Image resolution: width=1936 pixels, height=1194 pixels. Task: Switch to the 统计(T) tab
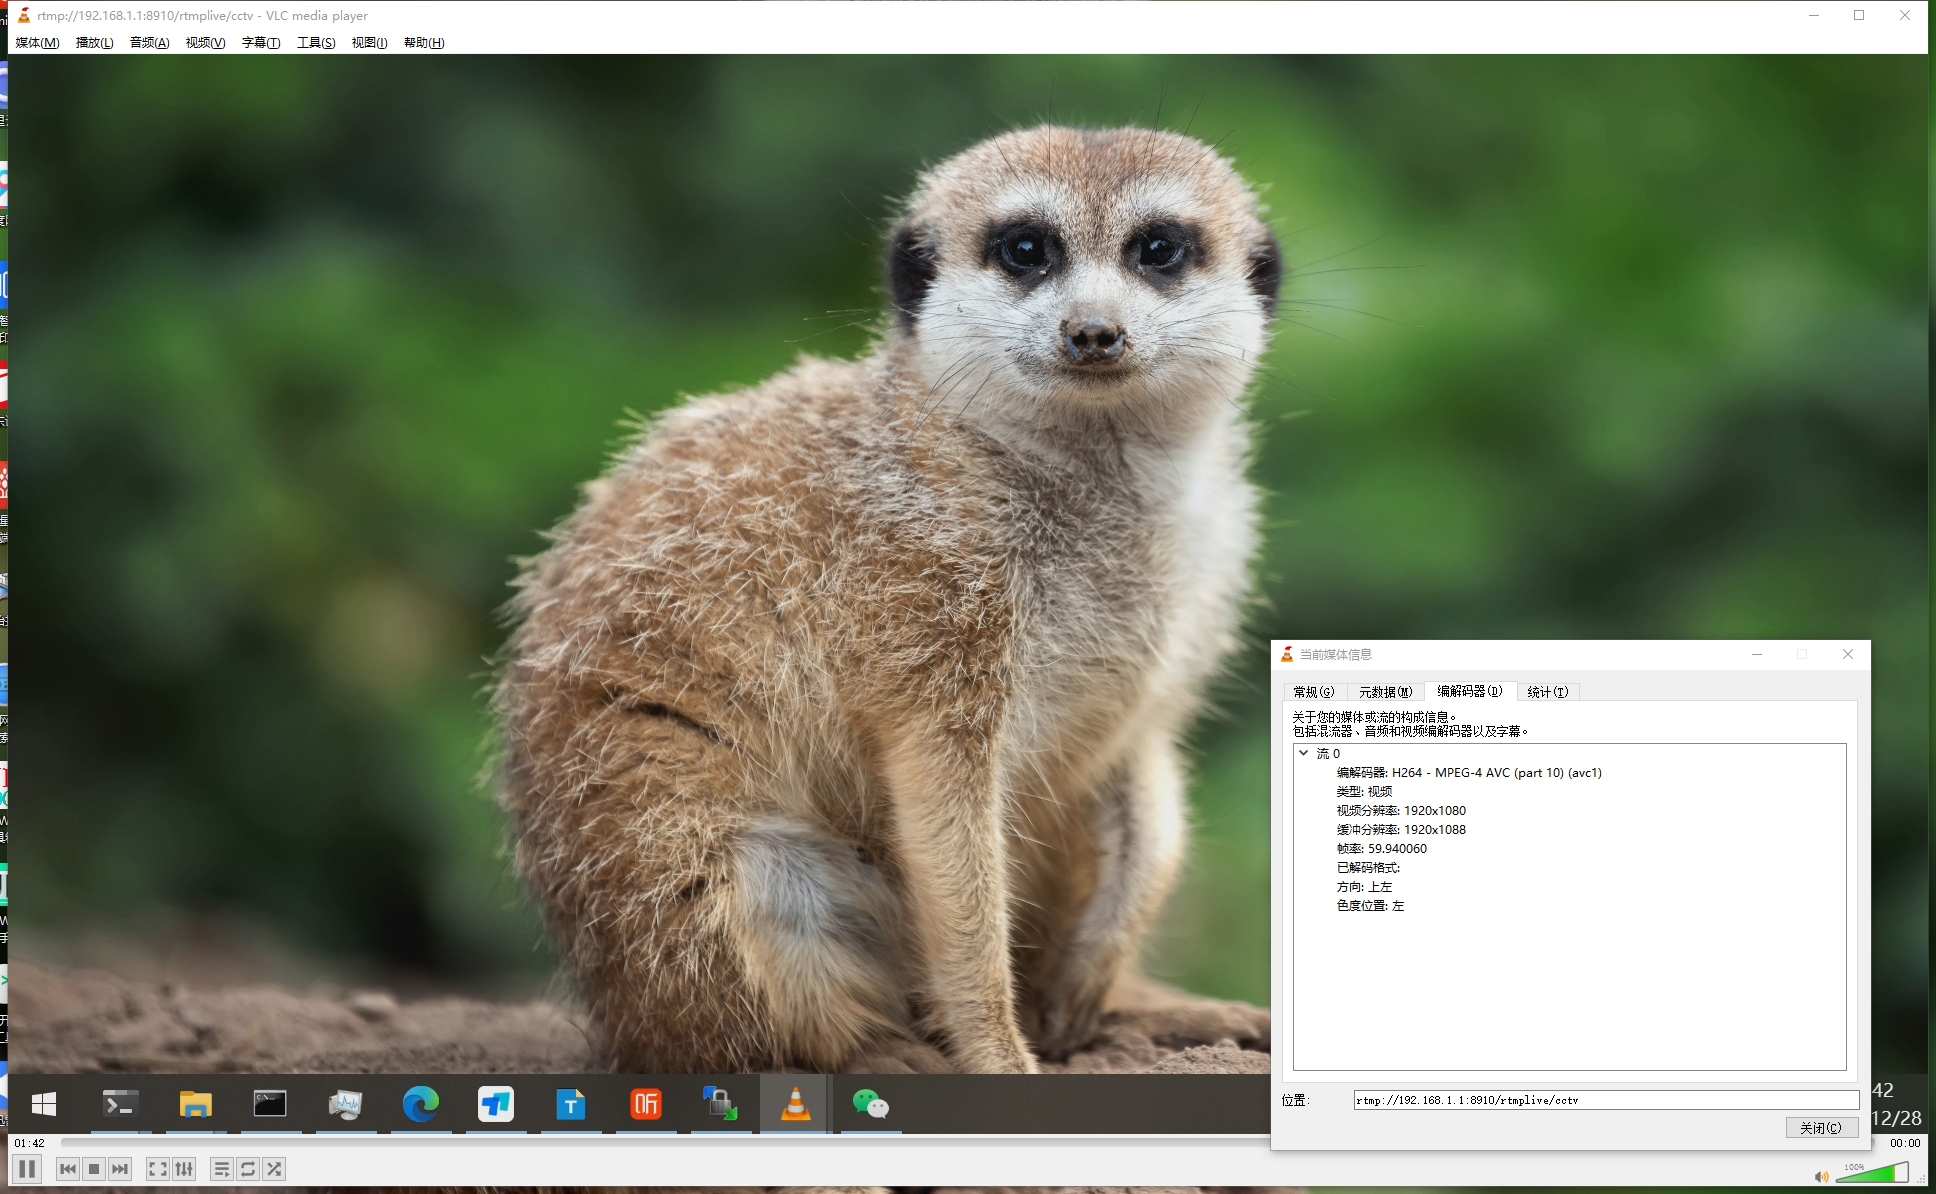coord(1548,692)
